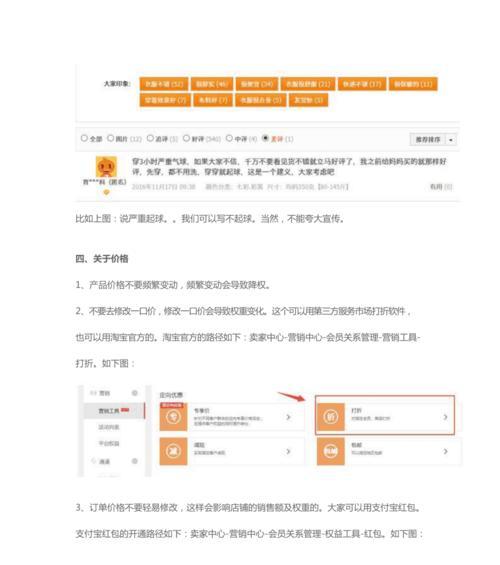Select the 全部 radio button

[84, 138]
